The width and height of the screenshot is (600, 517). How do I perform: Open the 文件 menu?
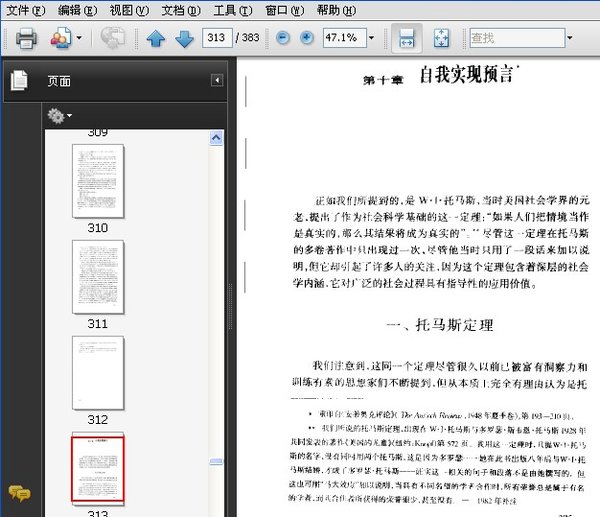(x=25, y=10)
